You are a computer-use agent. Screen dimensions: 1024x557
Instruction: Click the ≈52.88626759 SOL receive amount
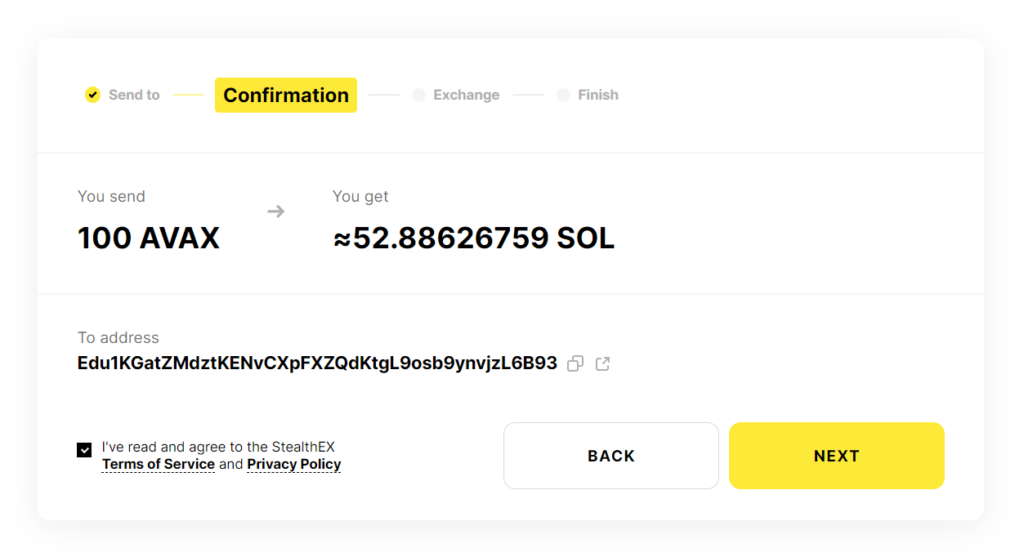pyautogui.click(x=473, y=238)
